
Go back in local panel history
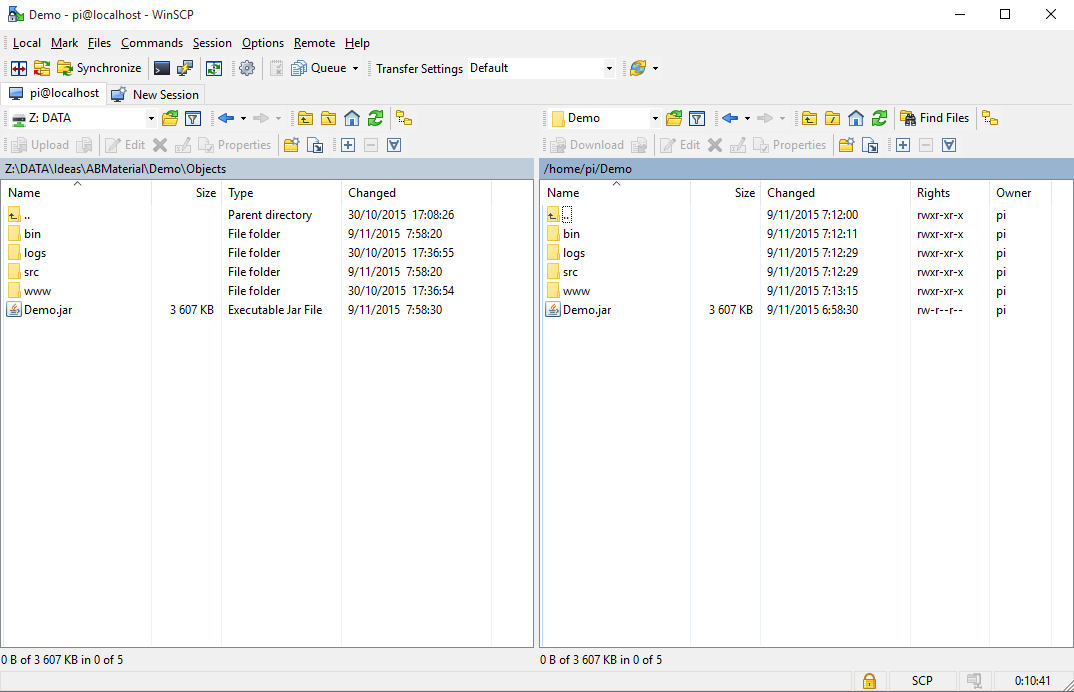(x=226, y=119)
